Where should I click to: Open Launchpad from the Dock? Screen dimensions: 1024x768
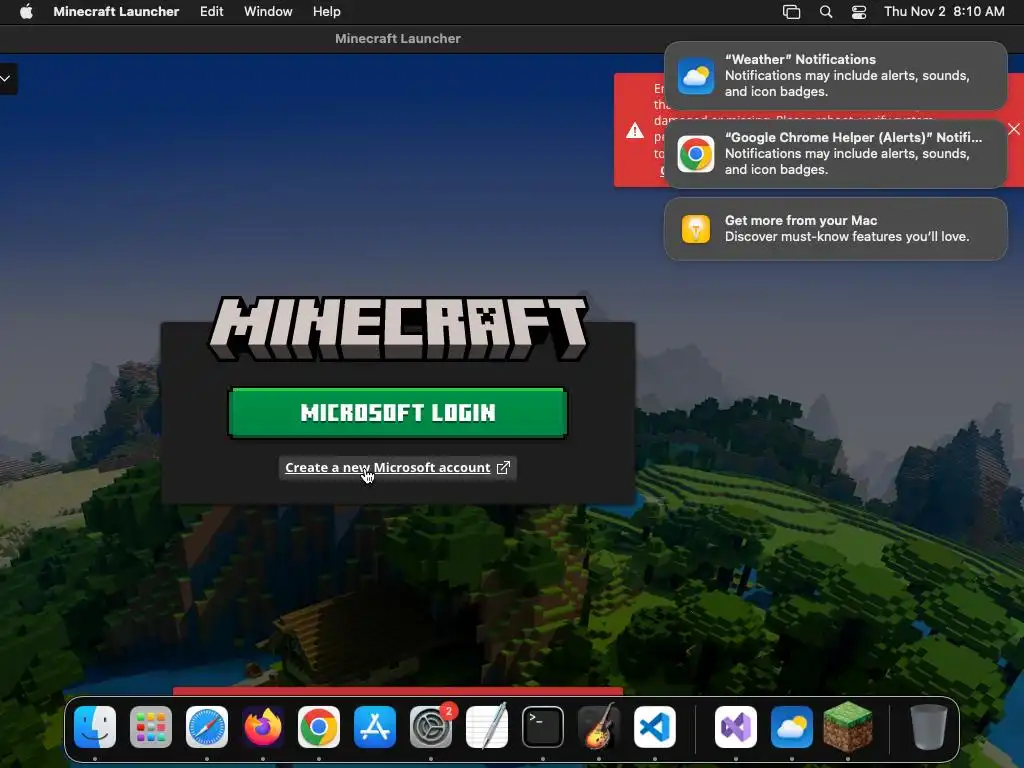(151, 727)
